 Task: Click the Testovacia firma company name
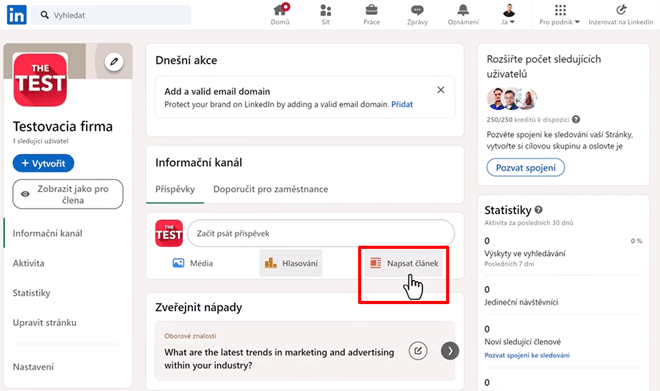coord(63,126)
